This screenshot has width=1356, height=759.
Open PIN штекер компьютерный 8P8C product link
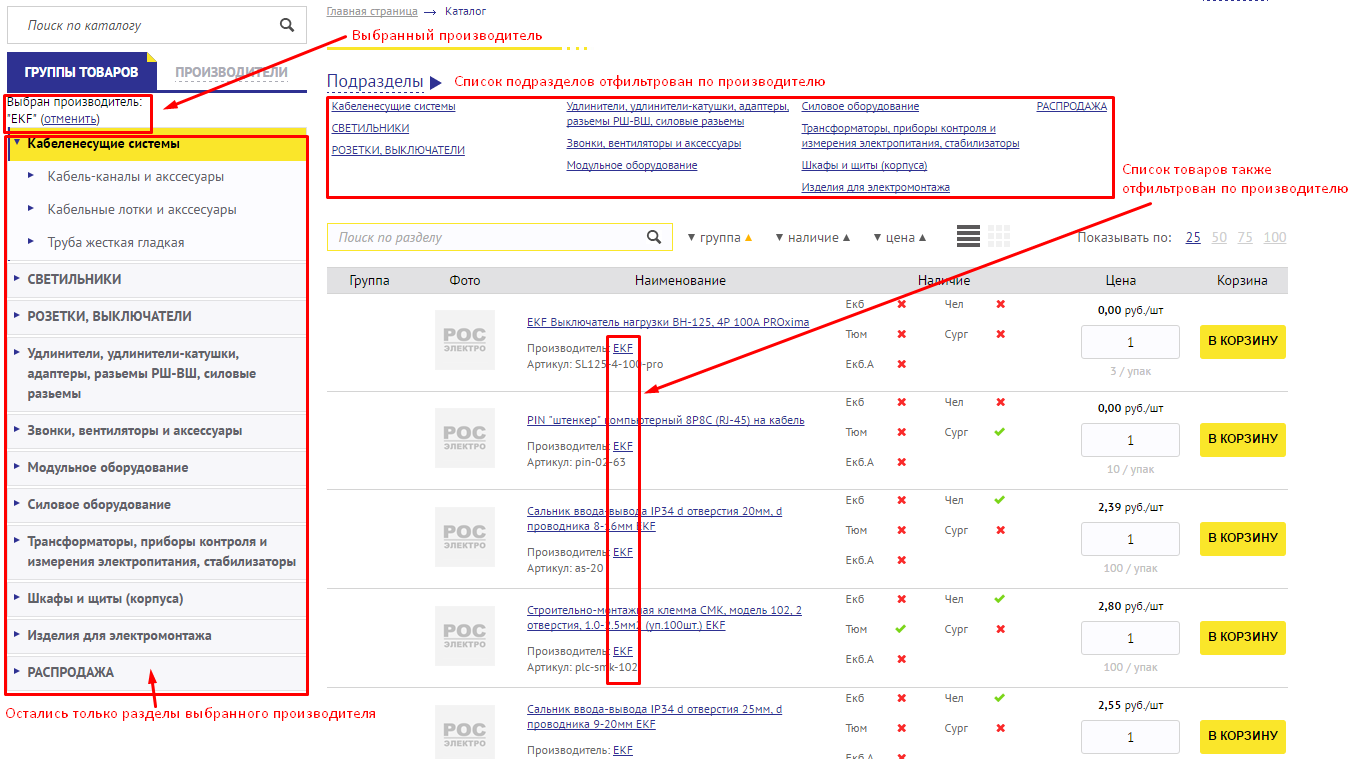tap(665, 420)
